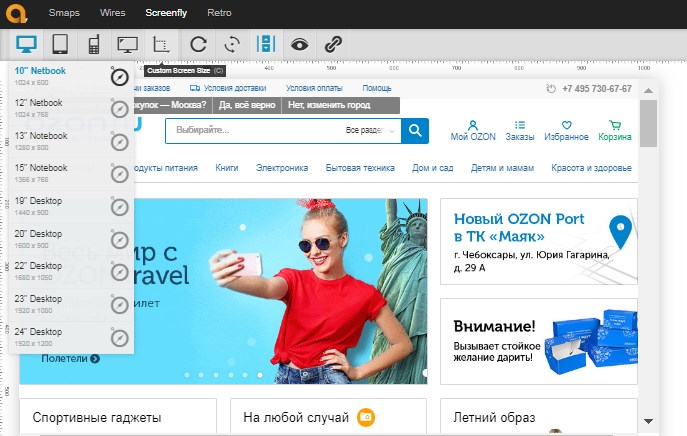Viewport: 687px width, 436px height.
Task: Click the scrollbar up arrow
Action: click(648, 91)
